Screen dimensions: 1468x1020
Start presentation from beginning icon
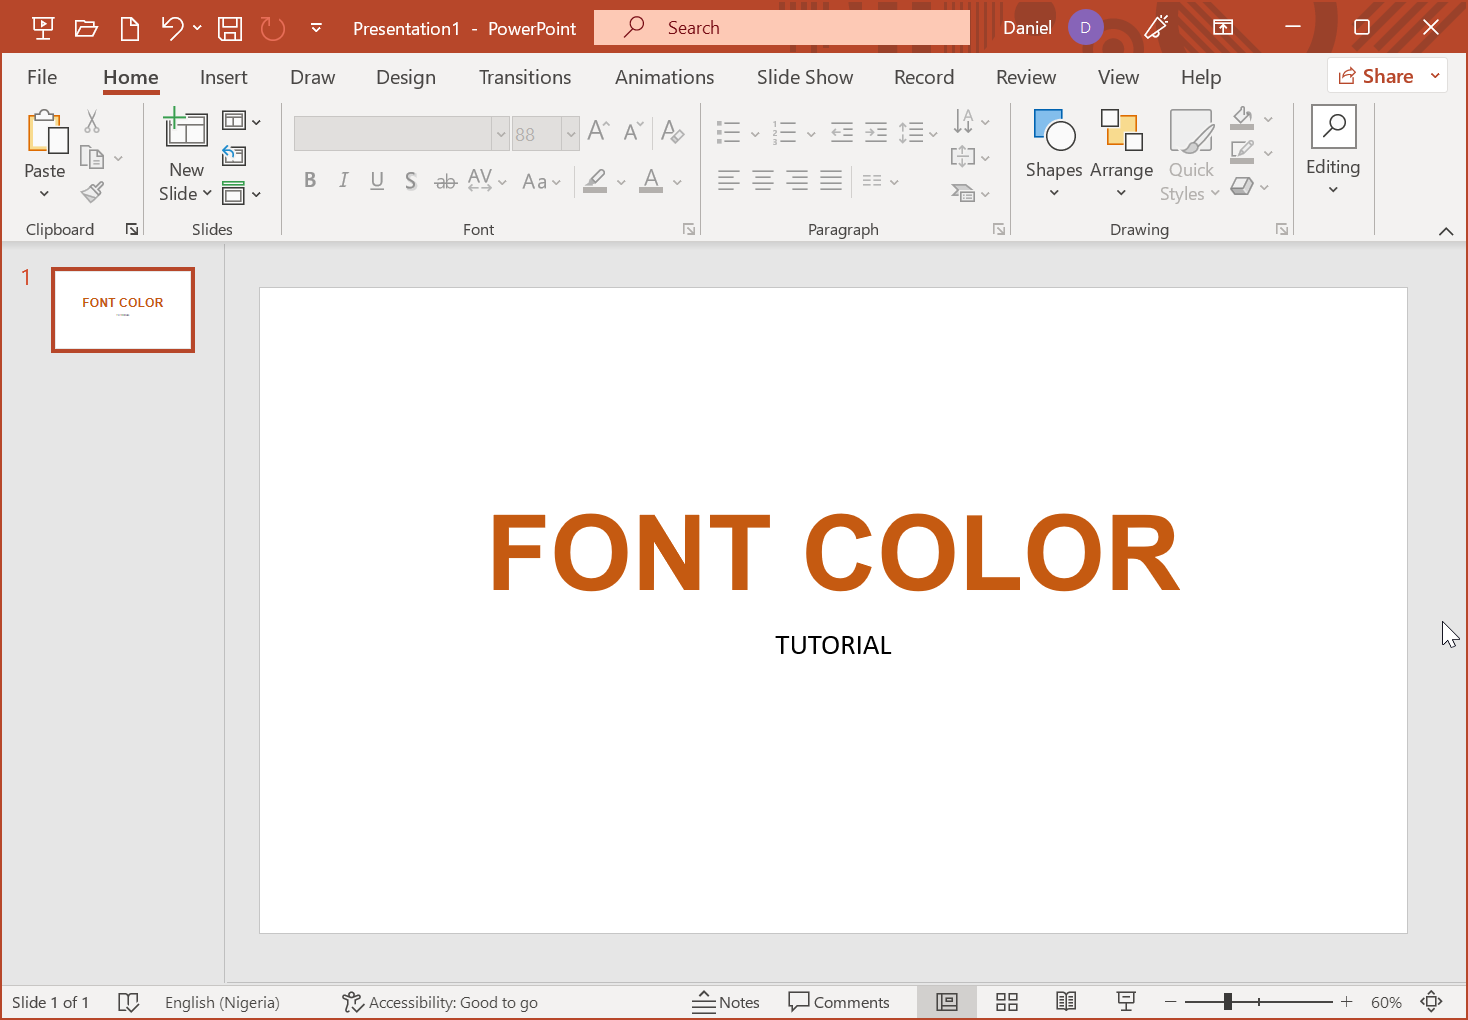[43, 28]
